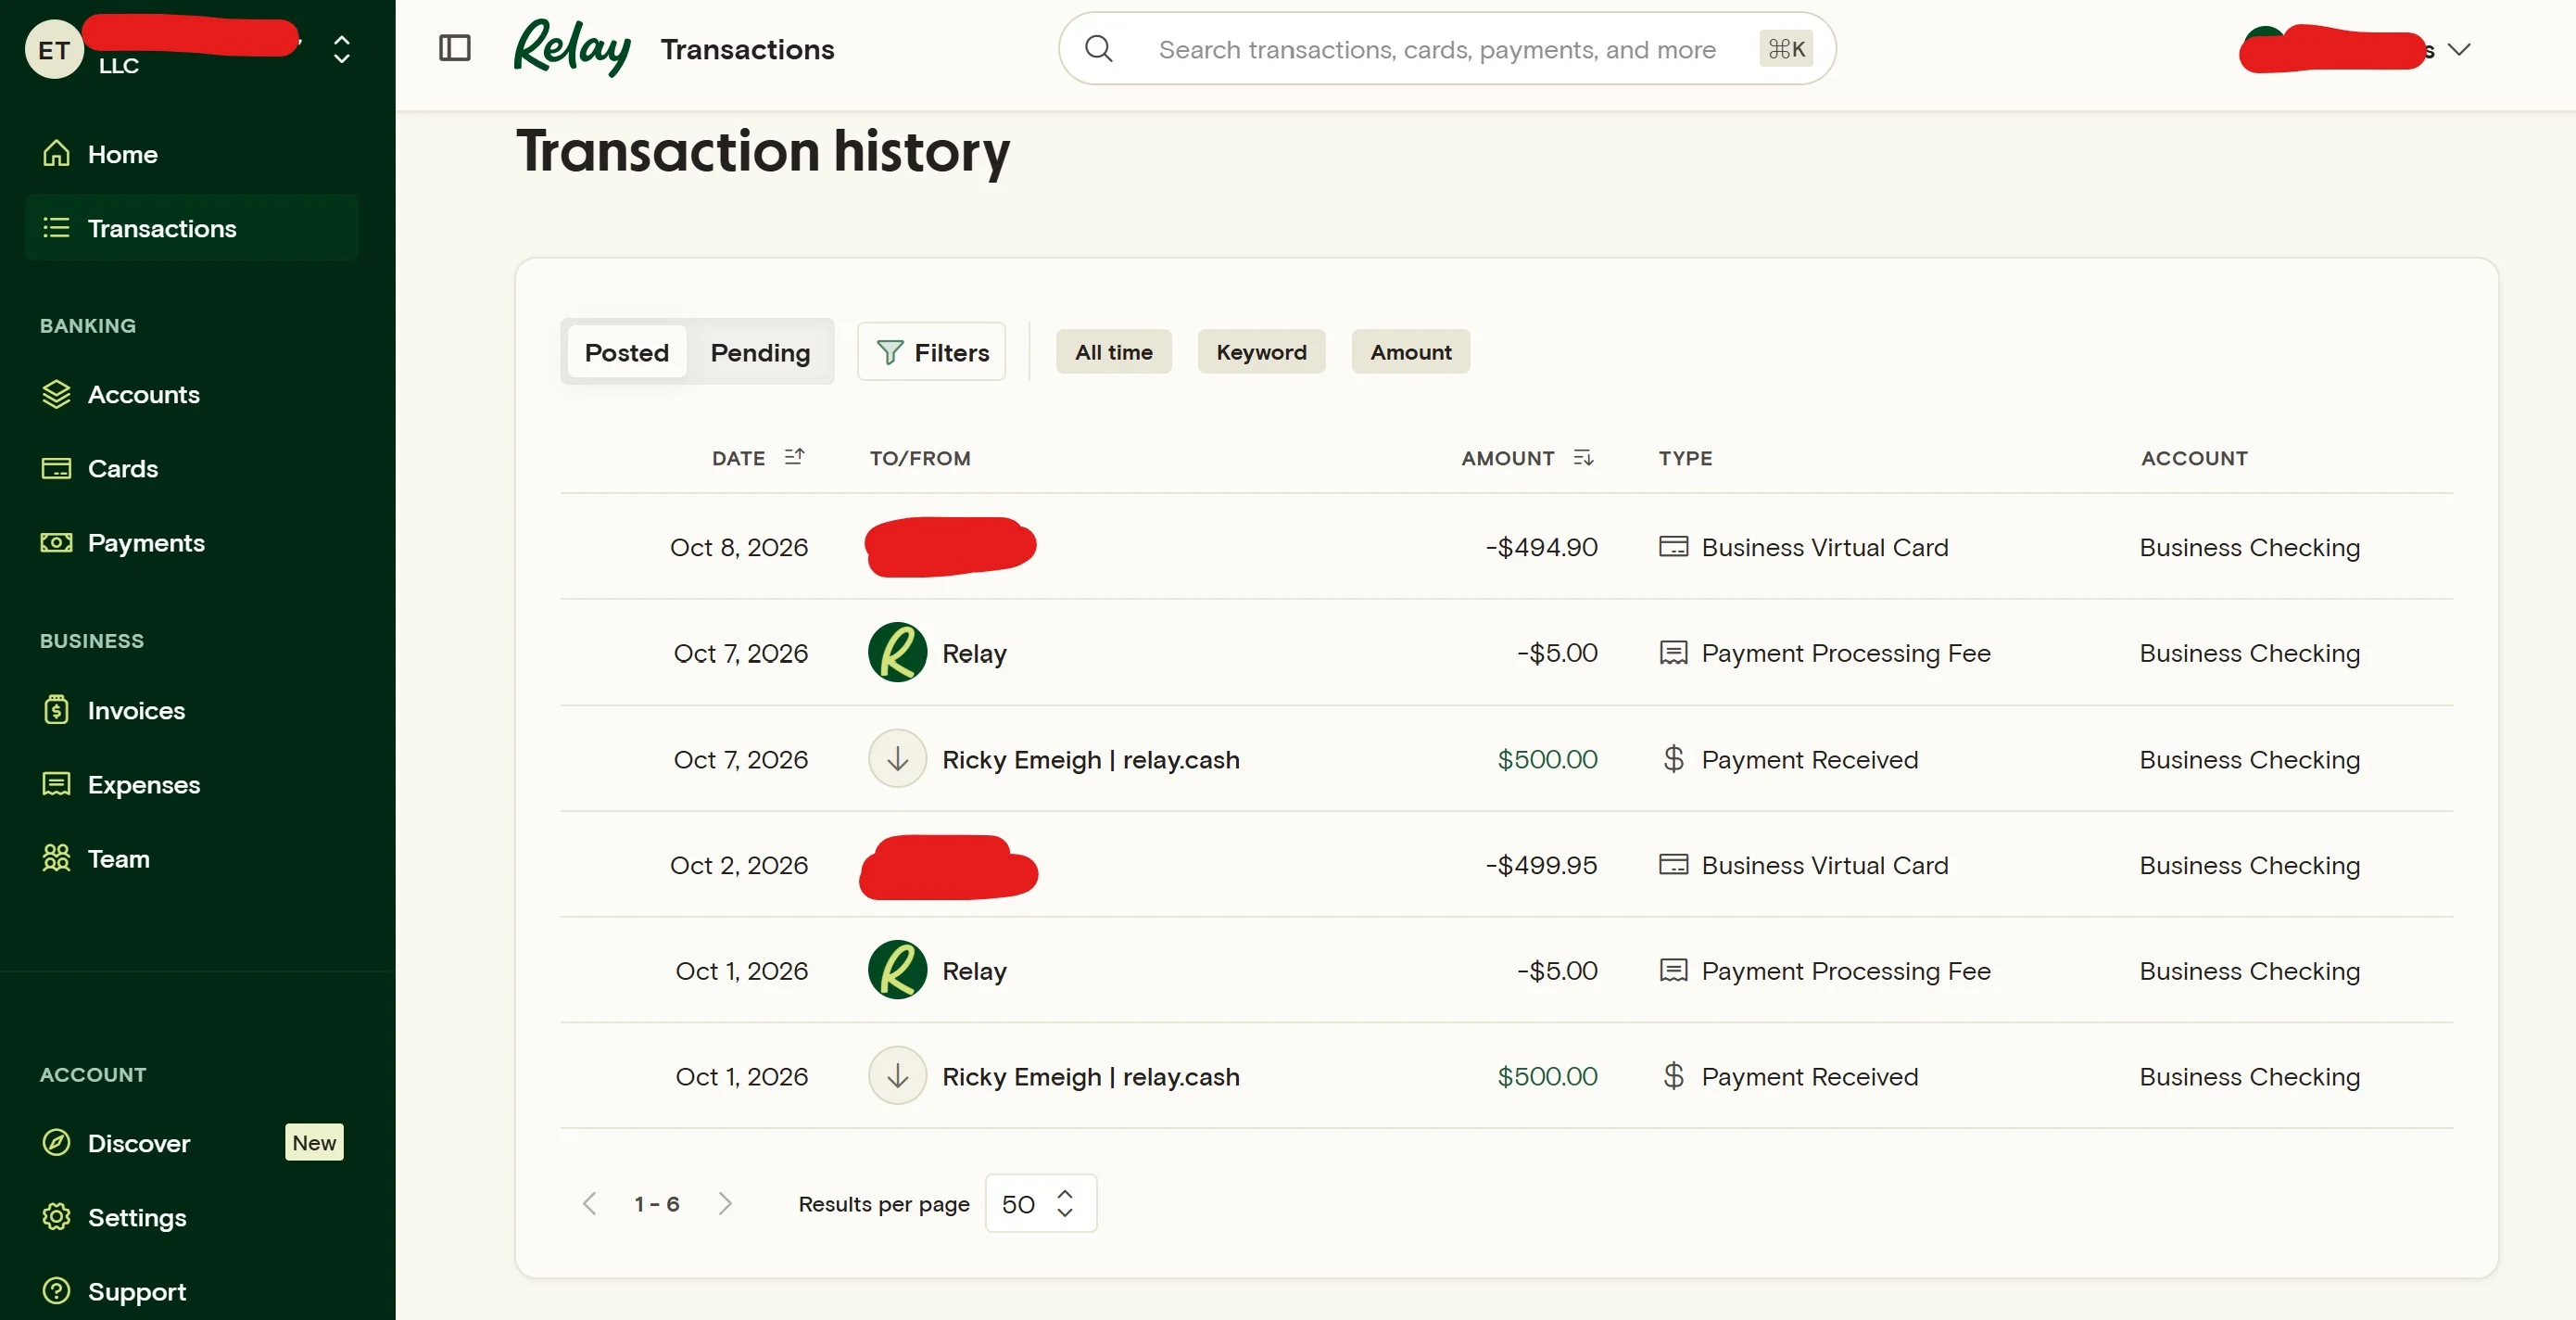Open Team in the sidebar

pyautogui.click(x=96, y=858)
